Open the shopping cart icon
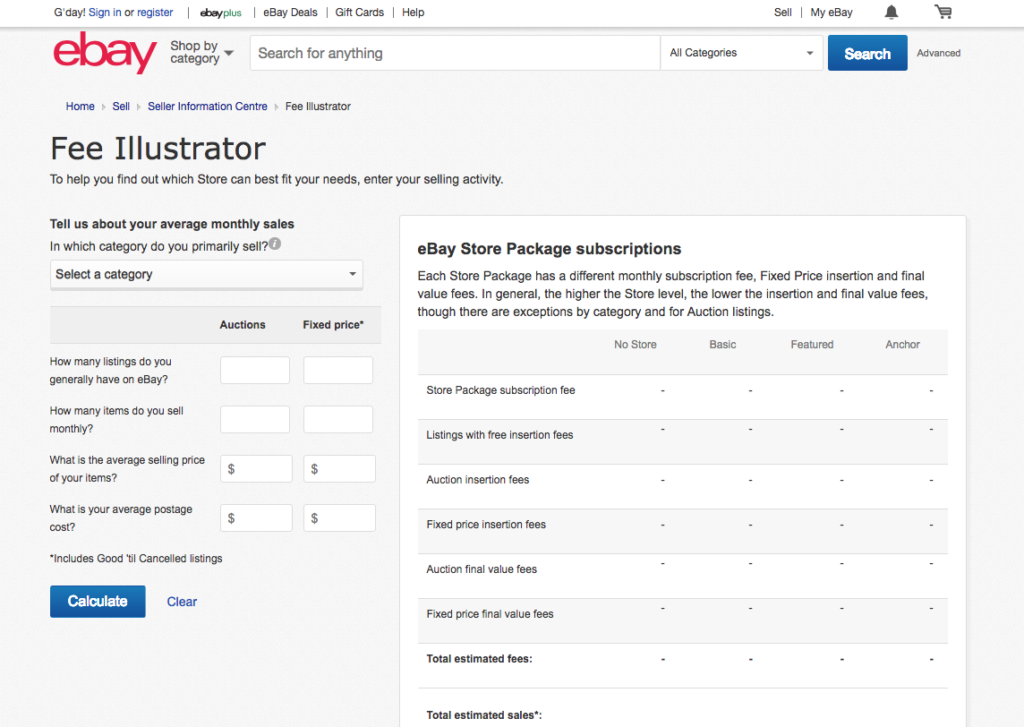 943,12
